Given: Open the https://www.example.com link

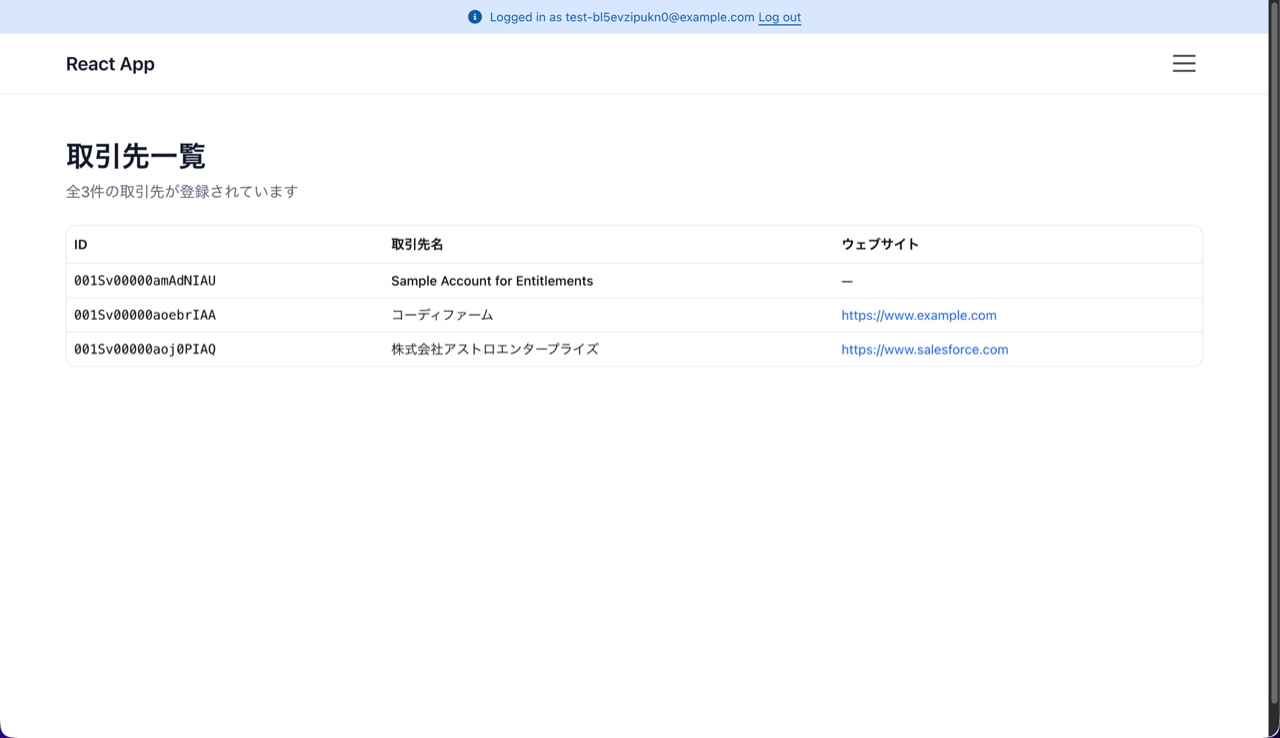Looking at the screenshot, I should pyautogui.click(x=918, y=315).
